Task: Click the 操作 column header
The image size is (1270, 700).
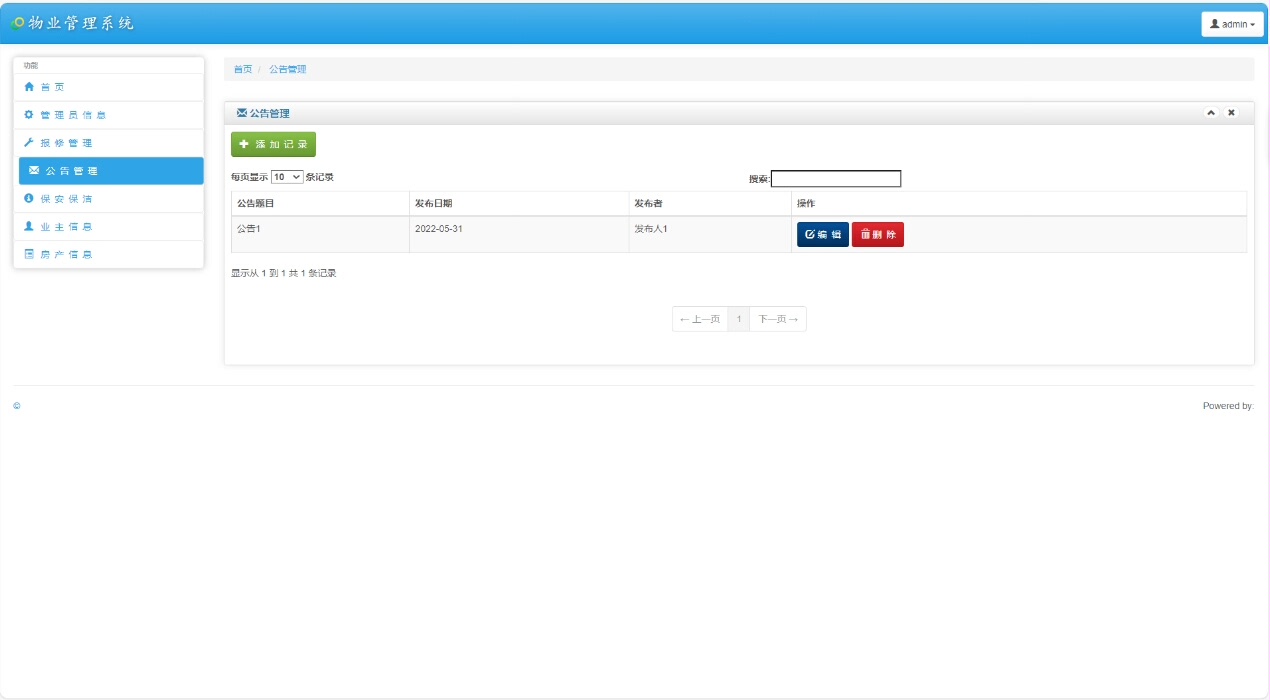Action: [x=1019, y=204]
